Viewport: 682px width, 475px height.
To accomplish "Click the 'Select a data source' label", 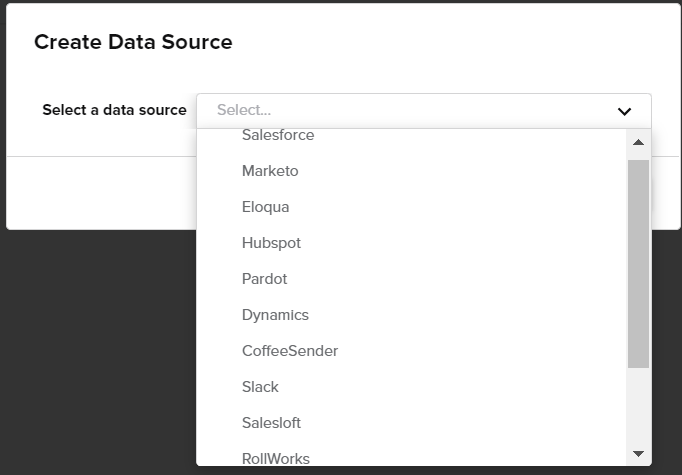I will [114, 110].
